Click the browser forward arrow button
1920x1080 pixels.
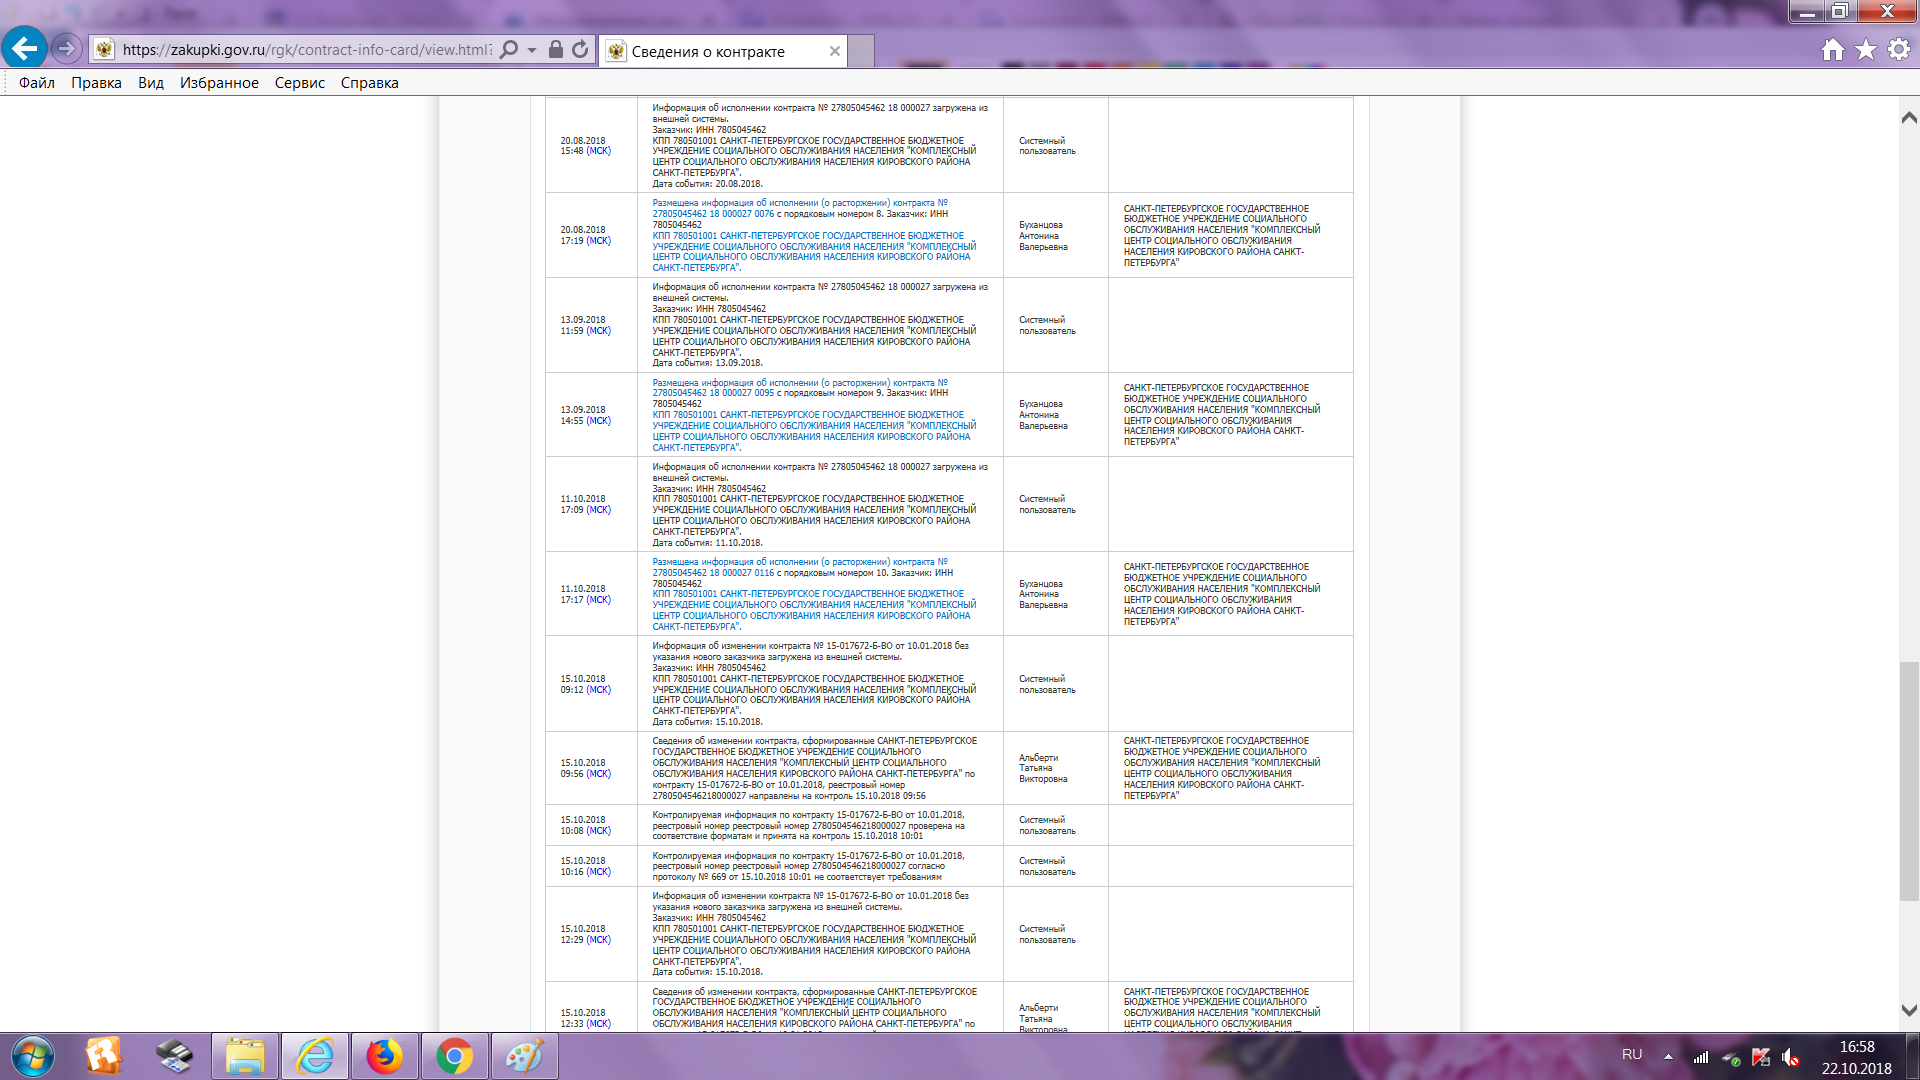(66, 48)
